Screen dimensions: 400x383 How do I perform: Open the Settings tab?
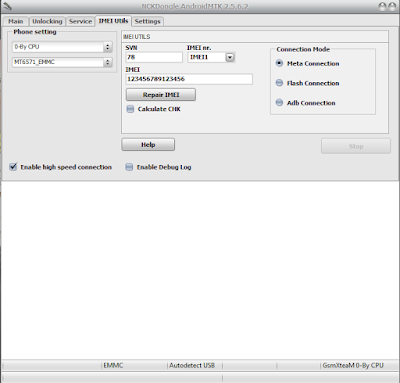148,21
